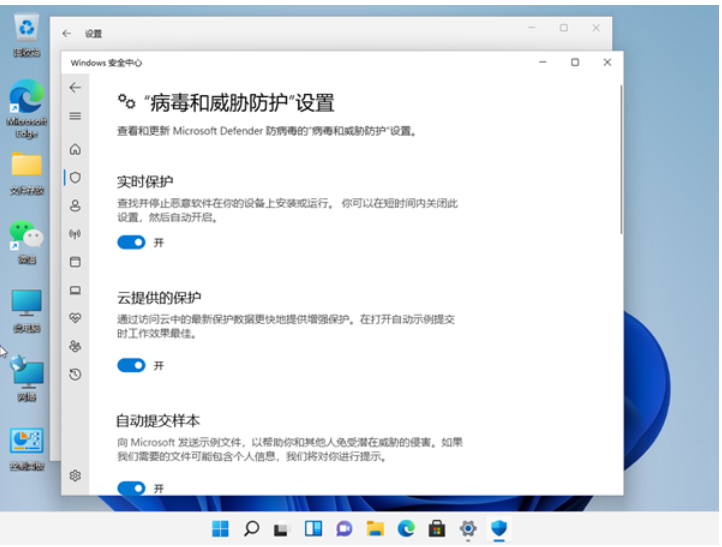
Task: Click the Windows Start button on taskbar
Action: [220, 528]
